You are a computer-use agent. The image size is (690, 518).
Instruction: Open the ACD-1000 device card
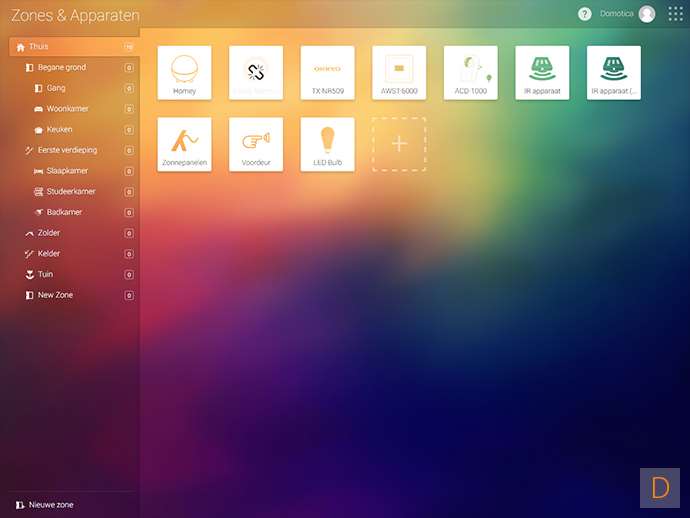point(471,73)
